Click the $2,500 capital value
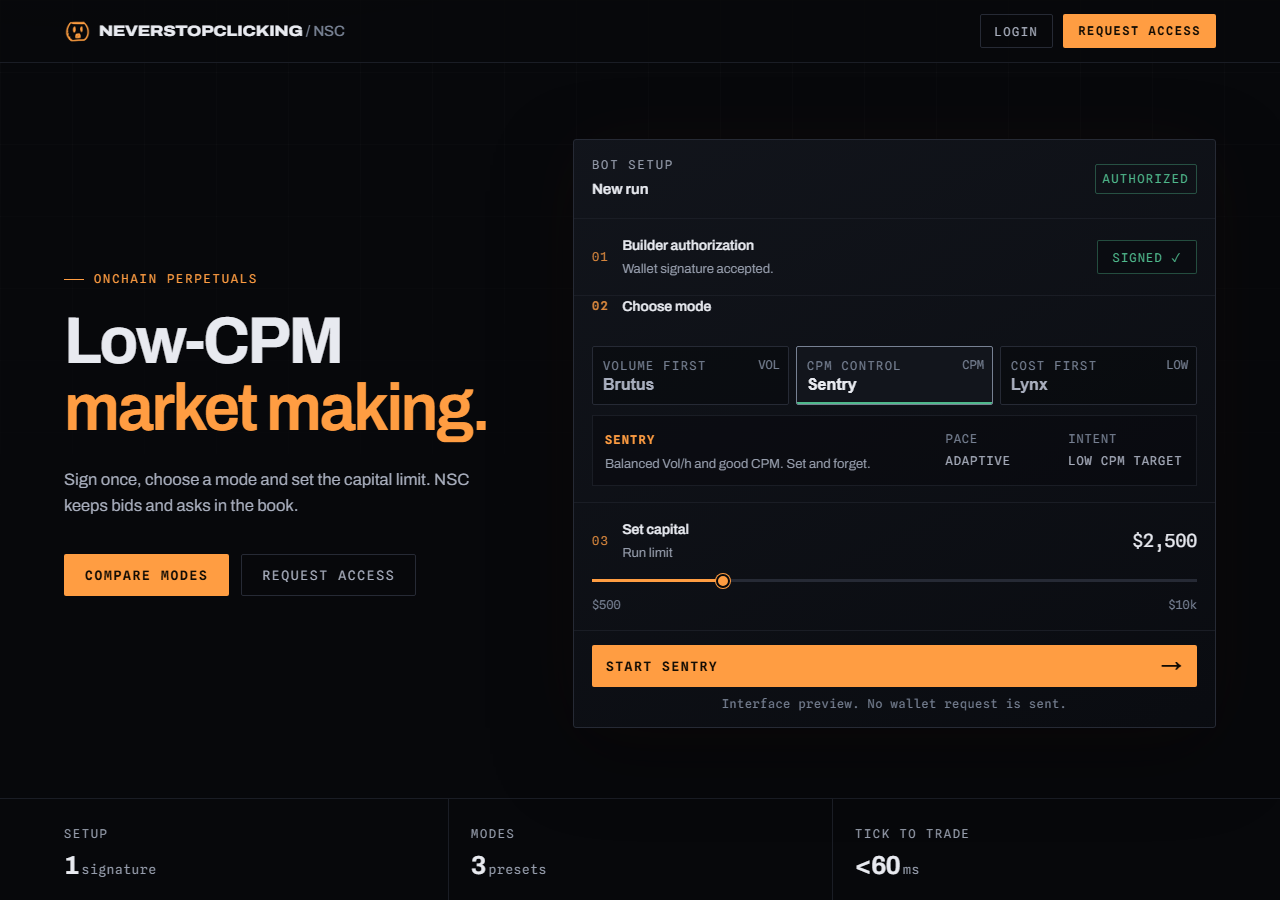The image size is (1280, 900). (x=1164, y=541)
